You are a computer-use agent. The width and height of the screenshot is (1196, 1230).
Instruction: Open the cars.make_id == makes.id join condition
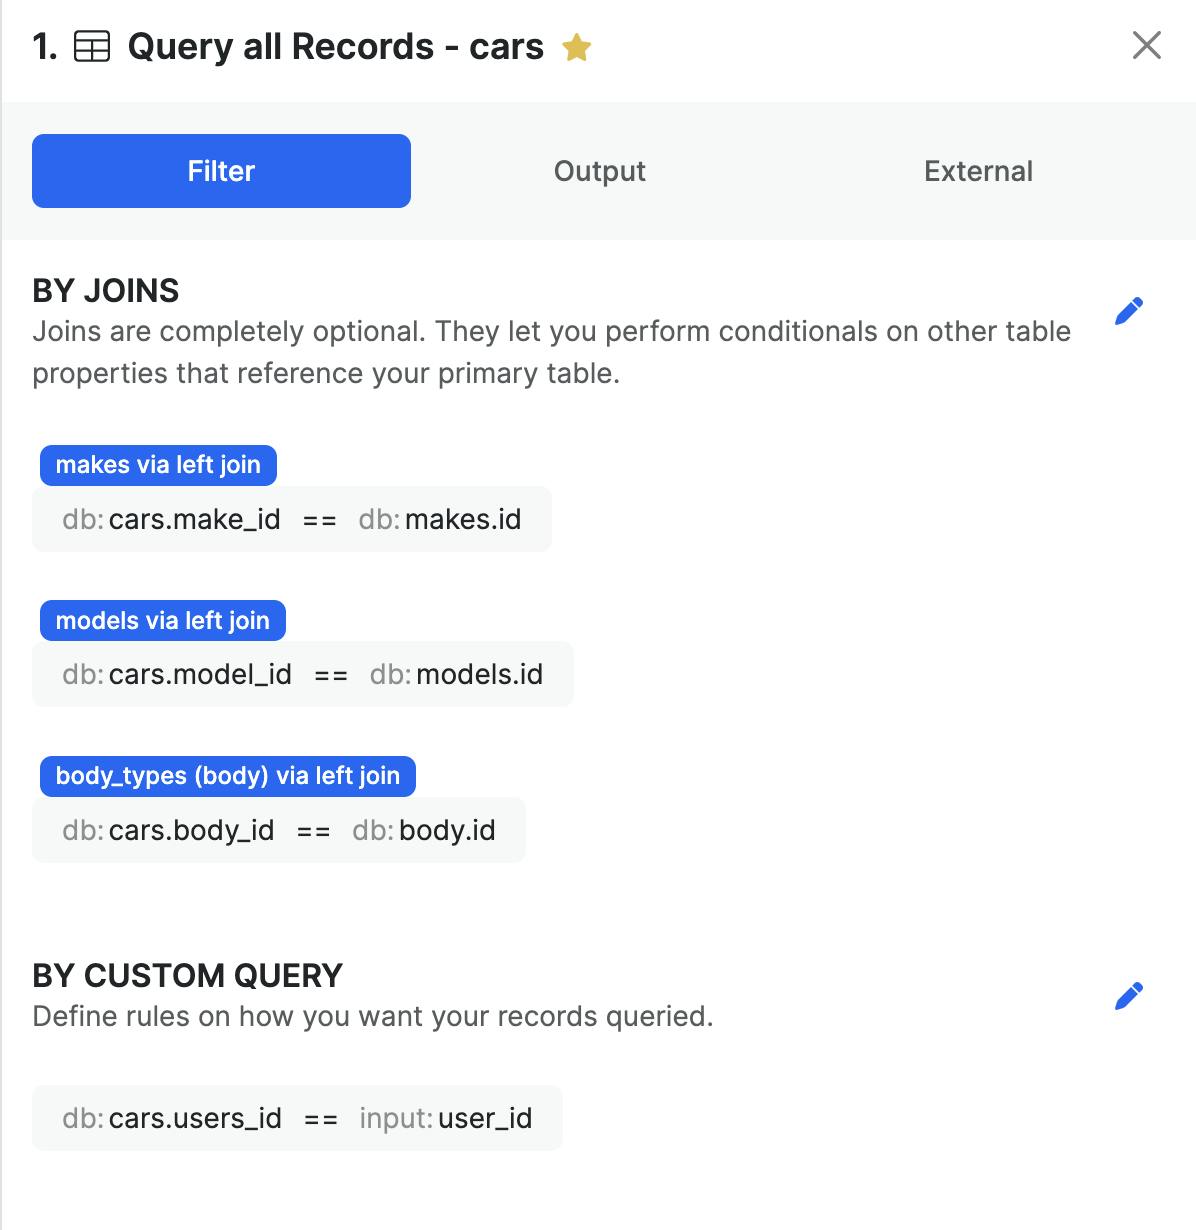pyautogui.click(x=291, y=519)
